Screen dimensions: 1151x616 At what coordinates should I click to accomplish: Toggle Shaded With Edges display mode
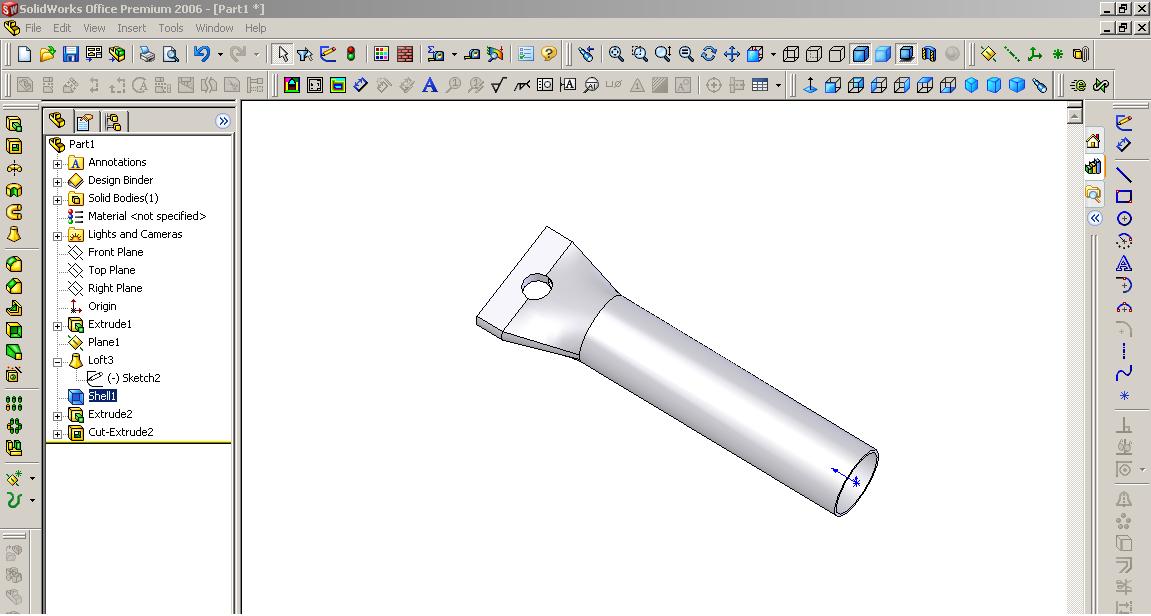click(x=861, y=54)
